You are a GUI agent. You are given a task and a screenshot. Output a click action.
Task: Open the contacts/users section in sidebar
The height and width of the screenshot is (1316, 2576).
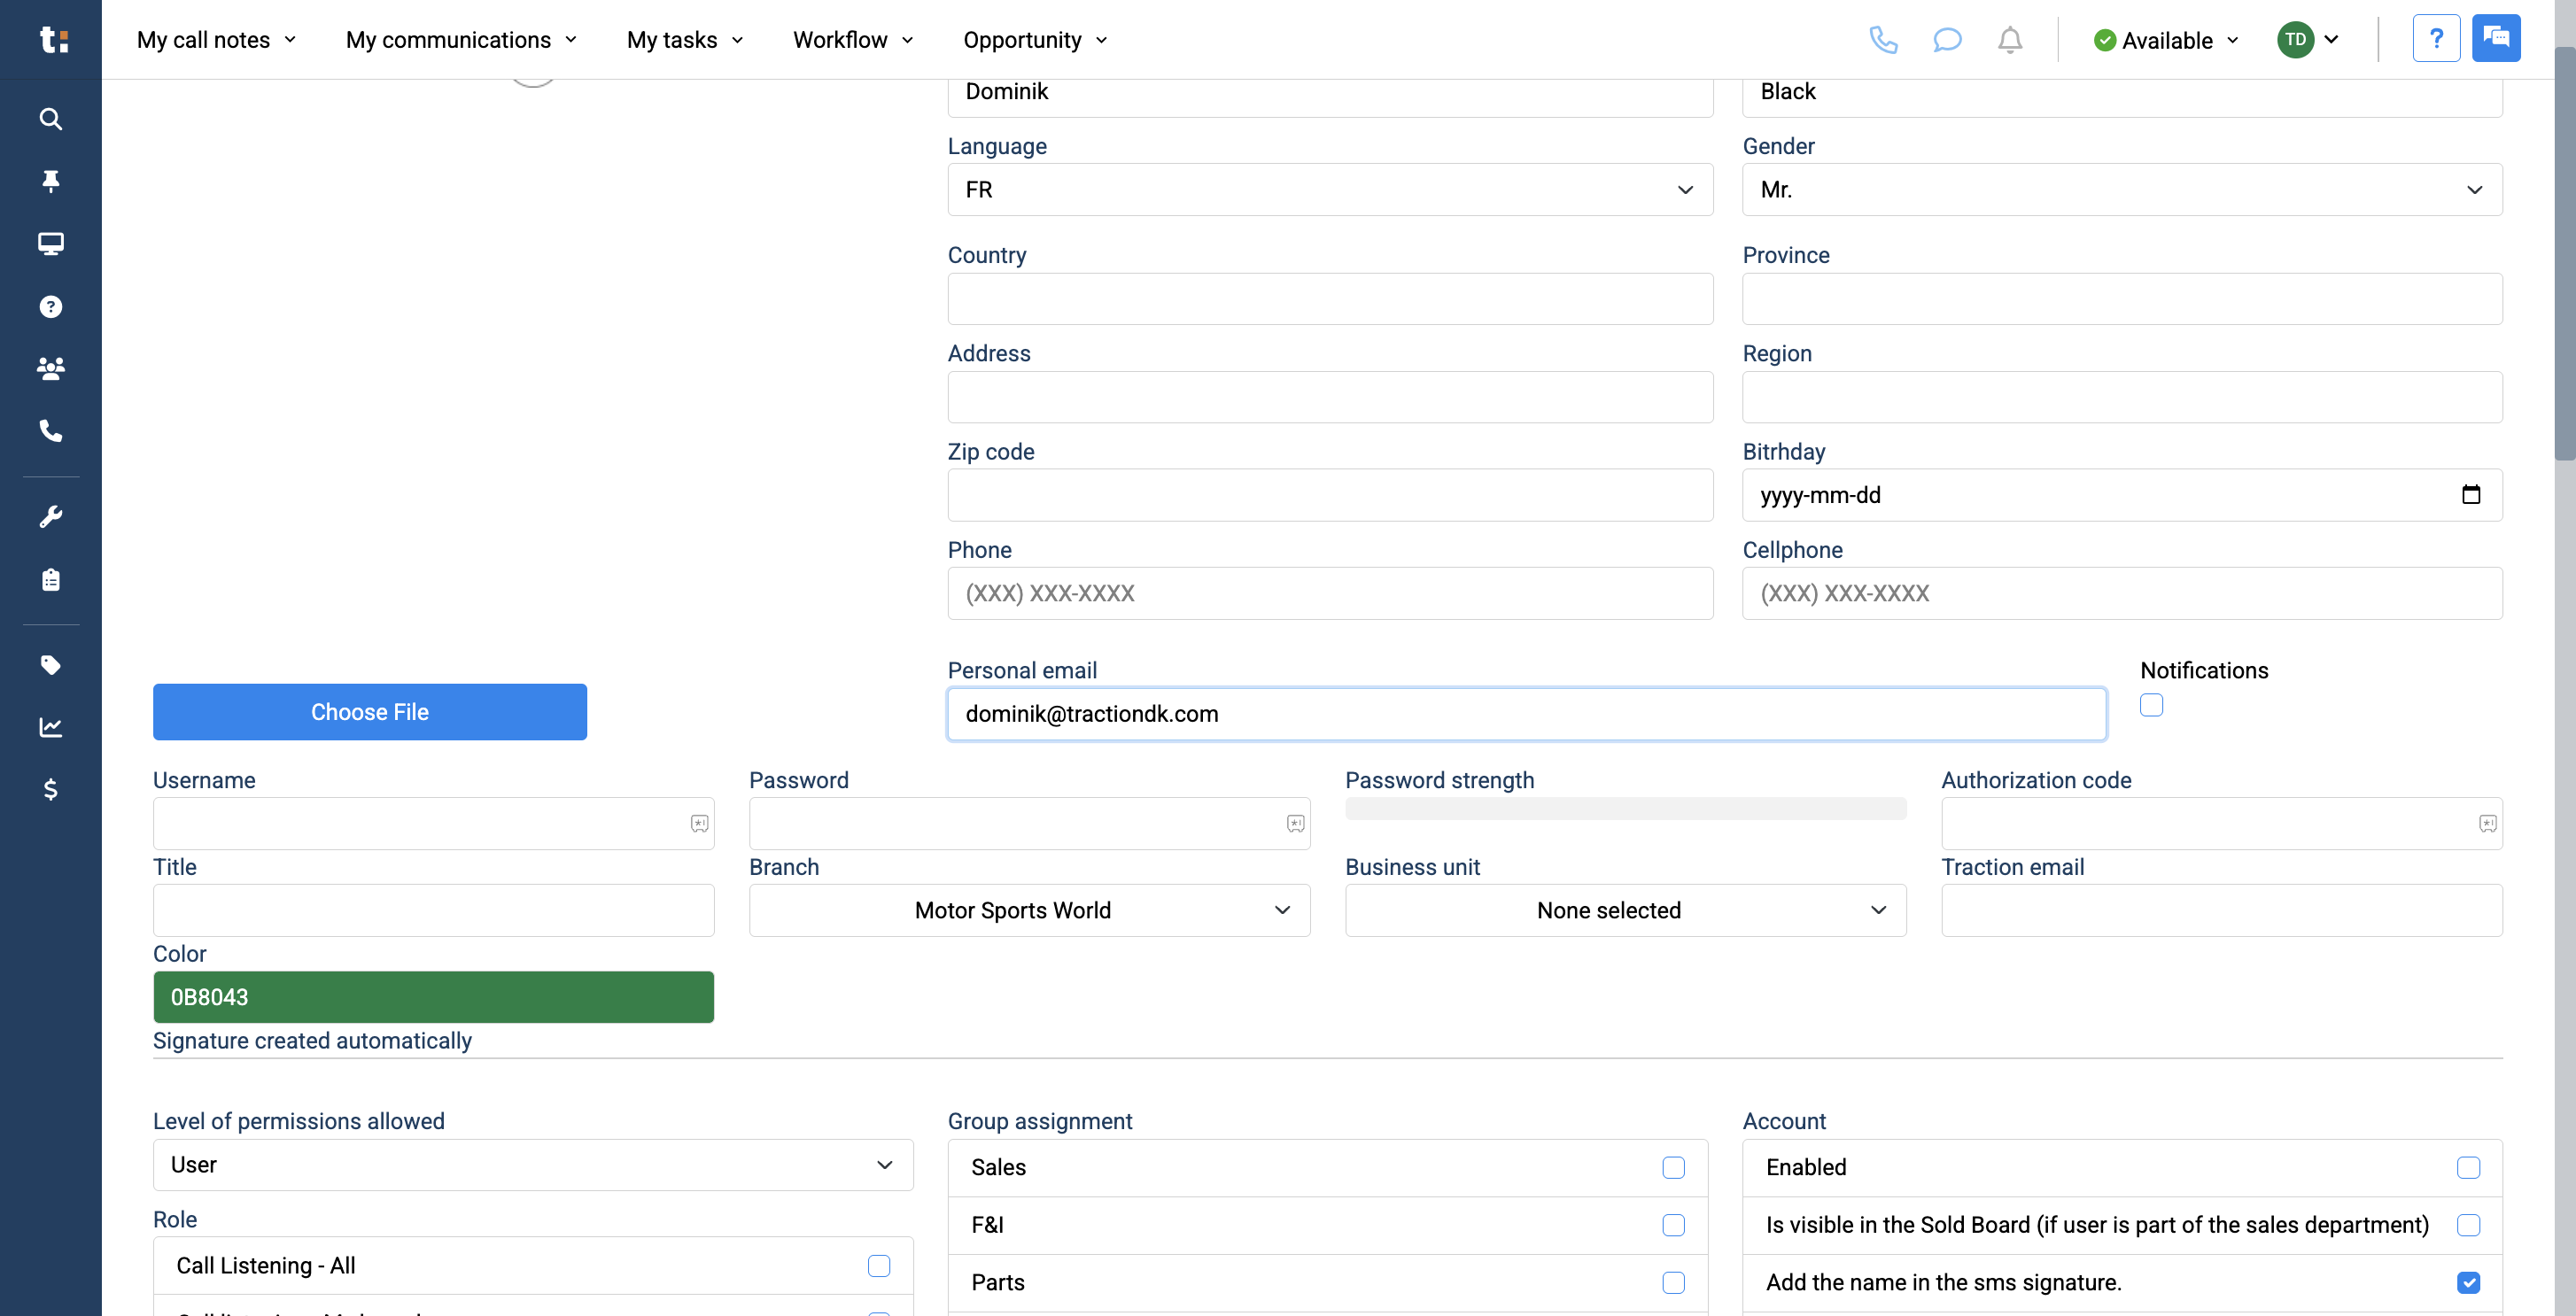tap(50, 368)
